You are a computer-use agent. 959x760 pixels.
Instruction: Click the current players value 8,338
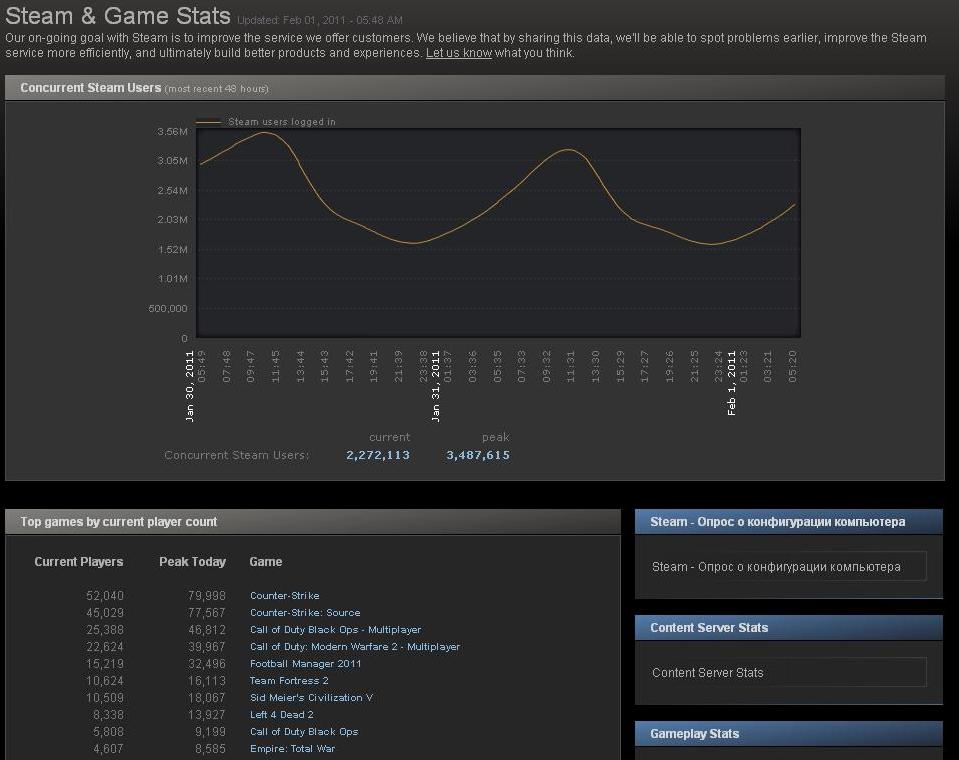[x=108, y=715]
